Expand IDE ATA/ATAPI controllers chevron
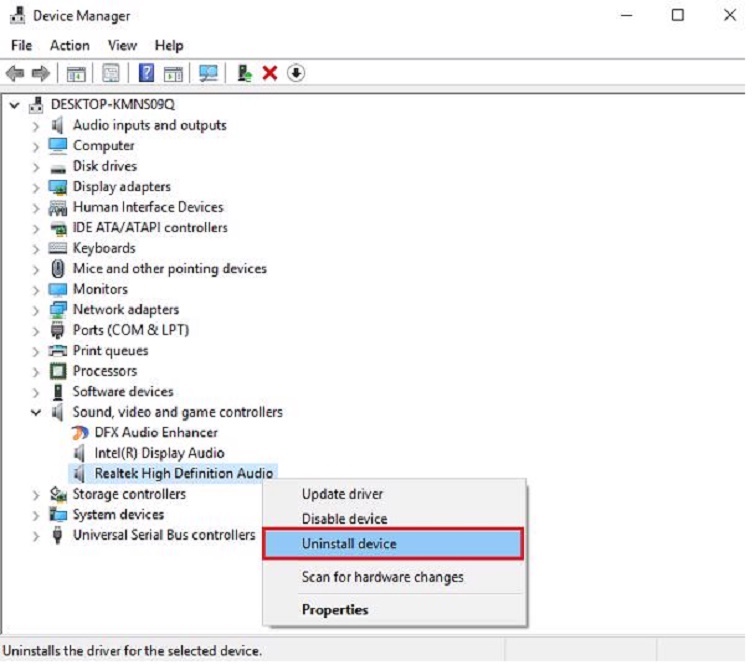 point(36,229)
